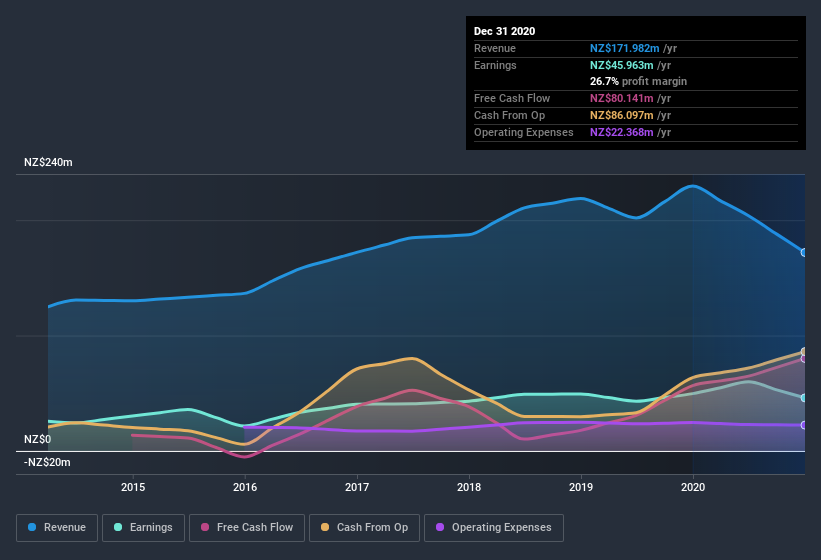Click the NZ$240m y-axis label
The image size is (821, 560).
(49, 162)
